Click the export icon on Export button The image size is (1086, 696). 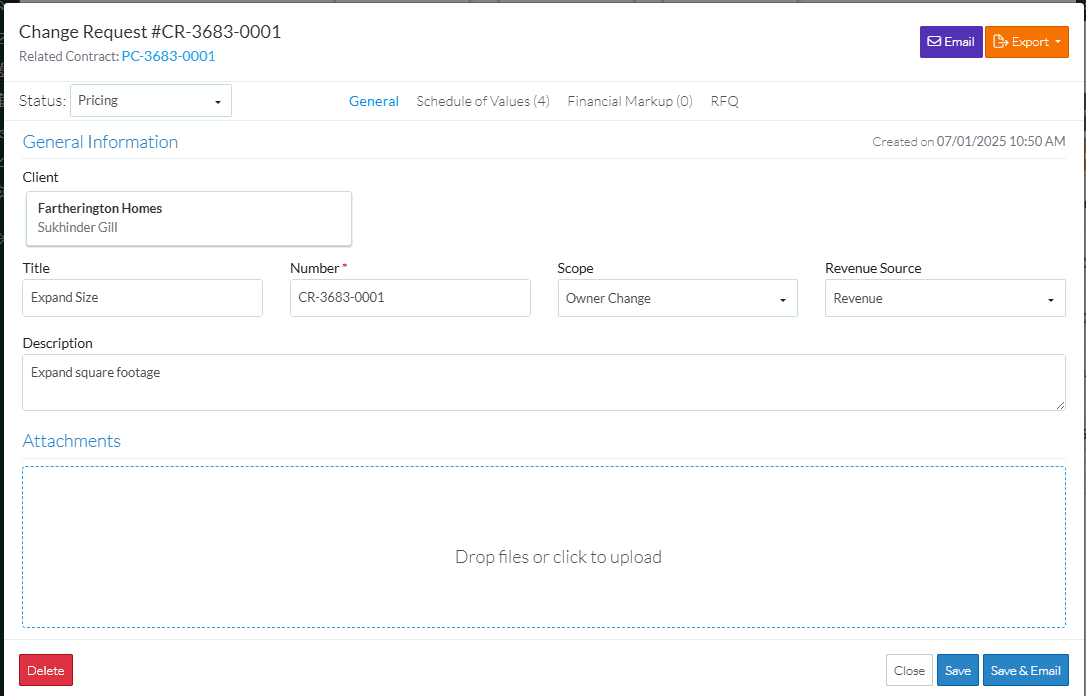[1000, 42]
